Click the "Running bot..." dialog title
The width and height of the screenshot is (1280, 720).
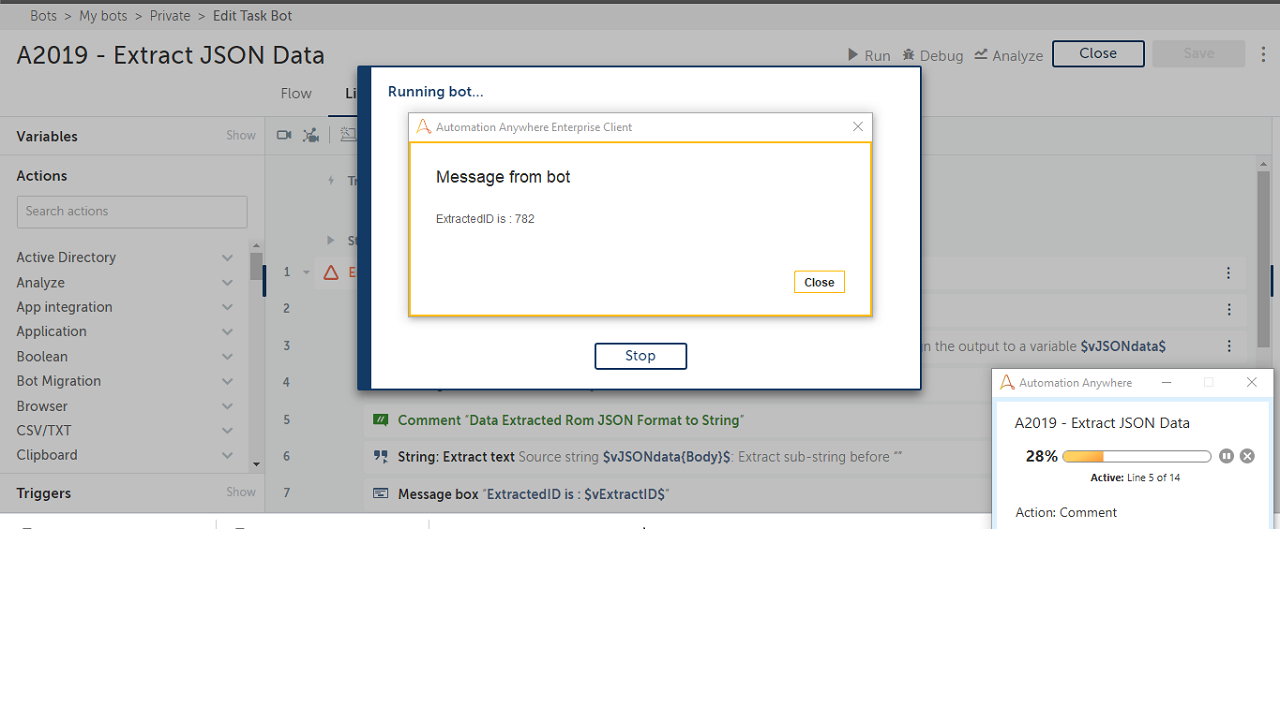[x=436, y=92]
